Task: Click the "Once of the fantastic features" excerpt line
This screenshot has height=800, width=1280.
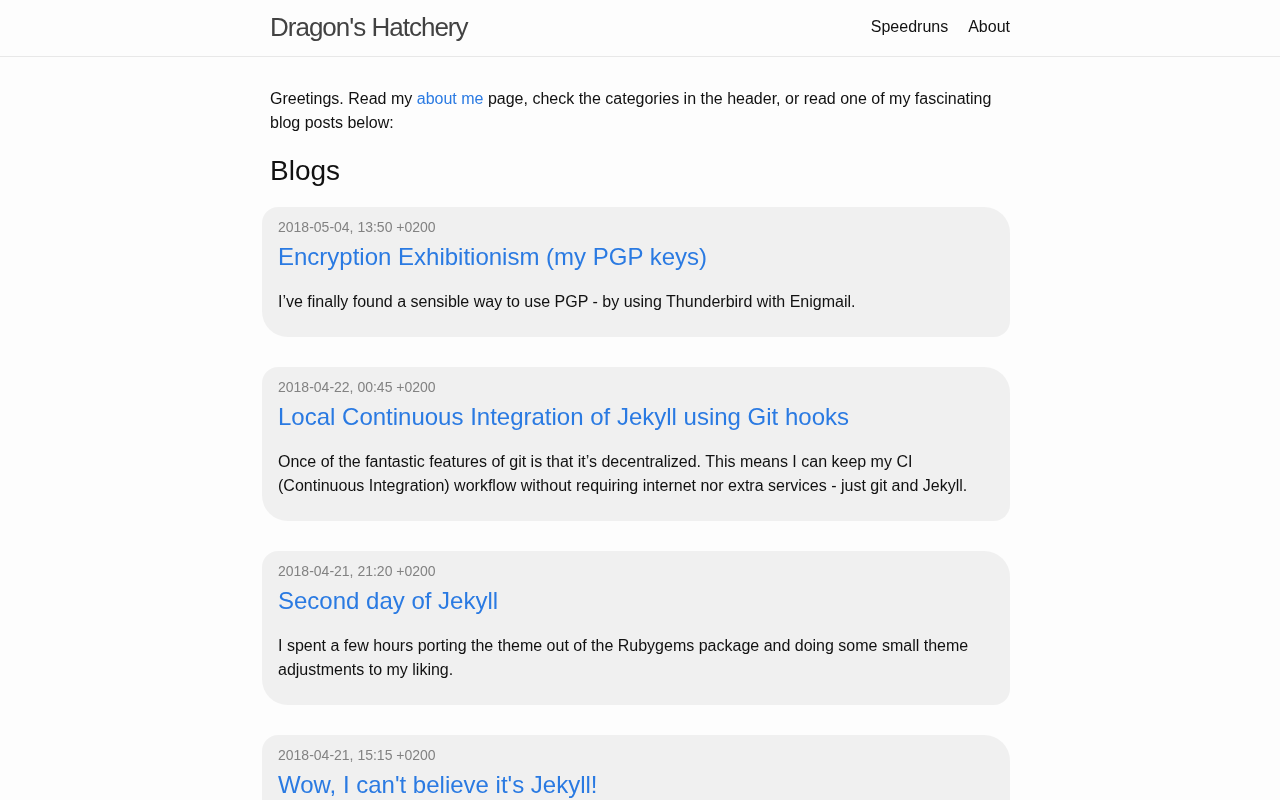Action: (x=594, y=462)
